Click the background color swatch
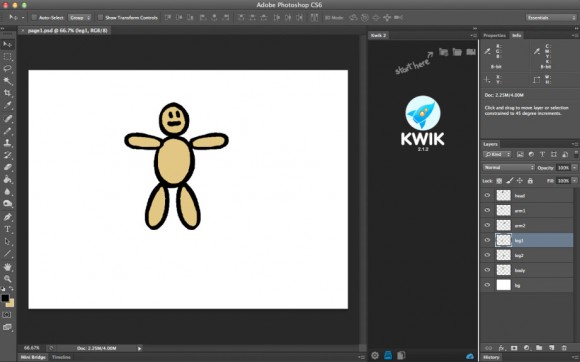 click(x=11, y=303)
